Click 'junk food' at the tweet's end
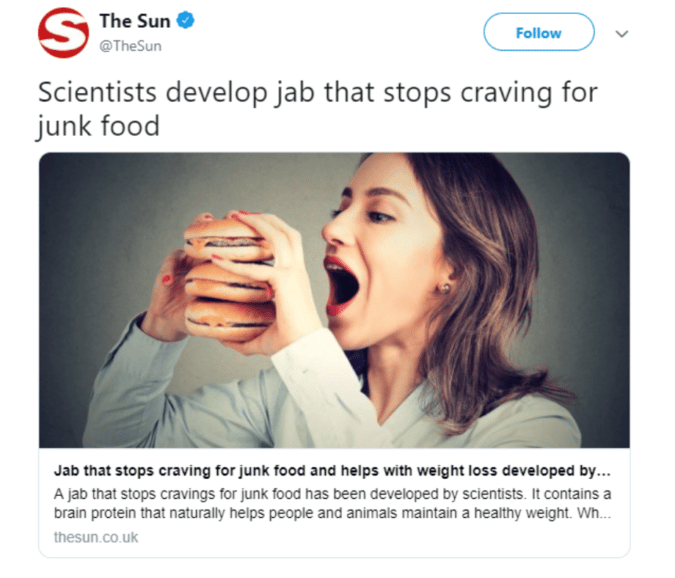Screen dimensions: 675x578 pos(99,127)
